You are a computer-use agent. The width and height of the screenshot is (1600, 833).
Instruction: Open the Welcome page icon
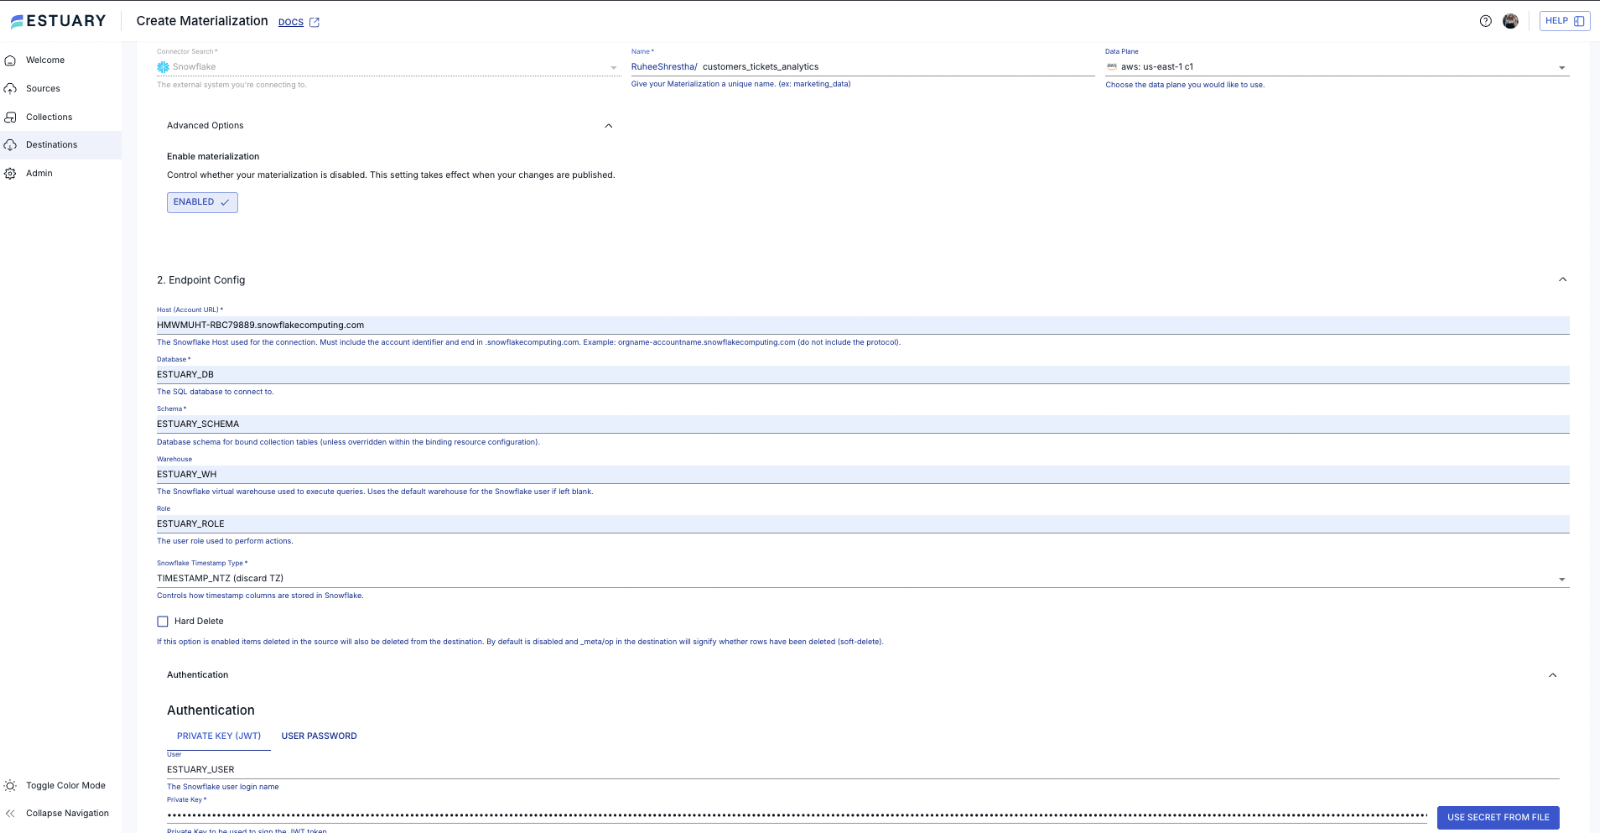coord(10,60)
